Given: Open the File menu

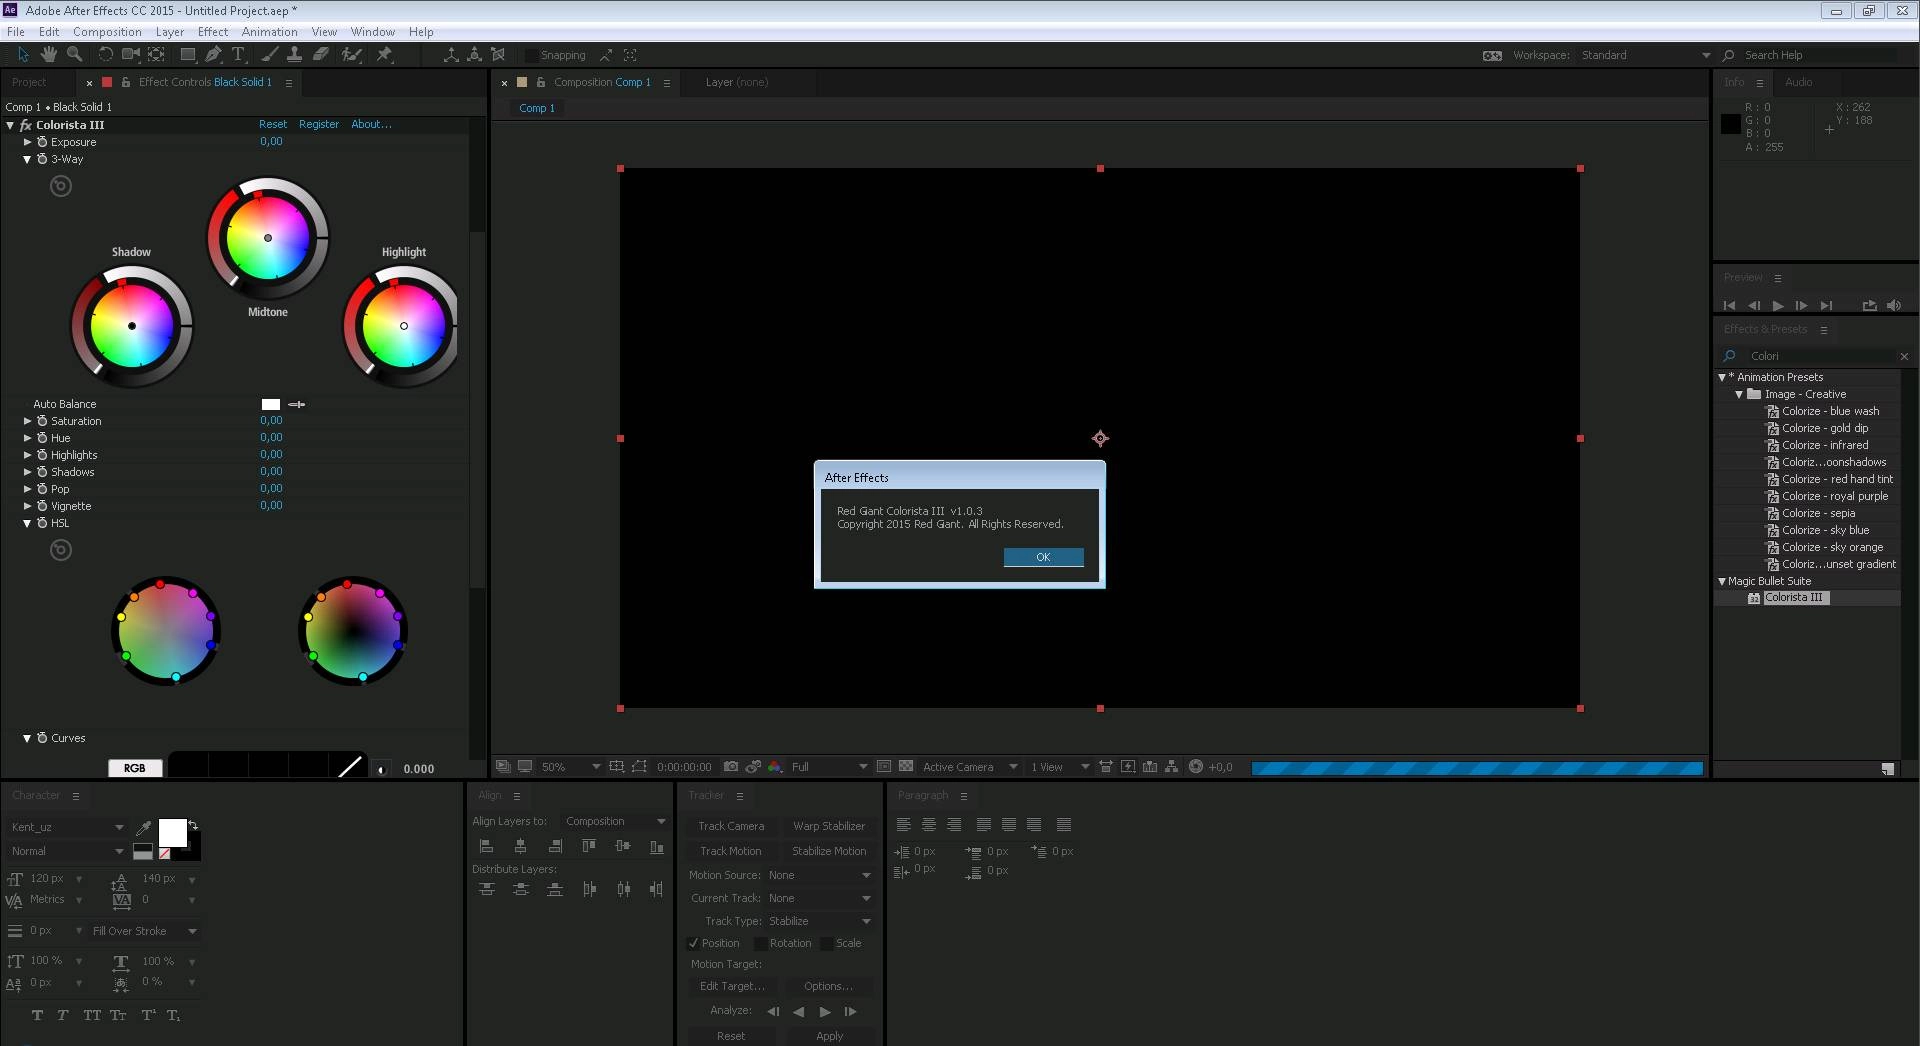Looking at the screenshot, I should coord(16,31).
